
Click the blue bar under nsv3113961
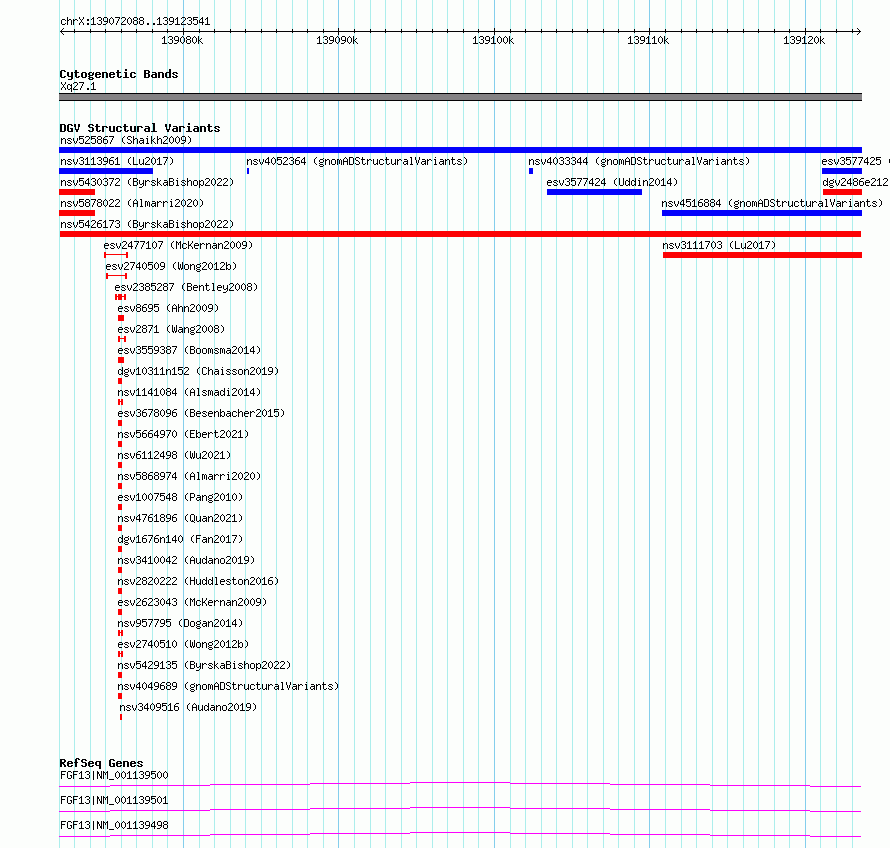coord(106,171)
